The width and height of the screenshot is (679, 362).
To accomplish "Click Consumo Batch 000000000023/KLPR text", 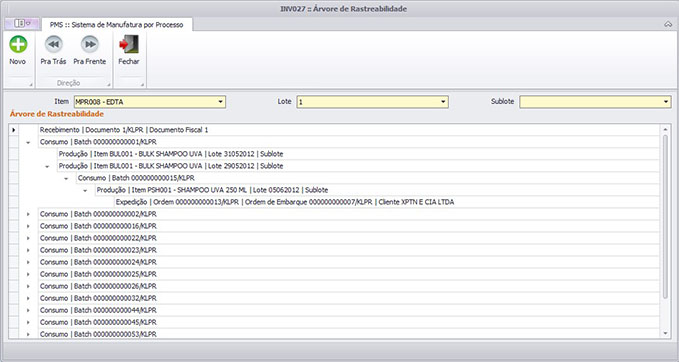I will tap(98, 250).
